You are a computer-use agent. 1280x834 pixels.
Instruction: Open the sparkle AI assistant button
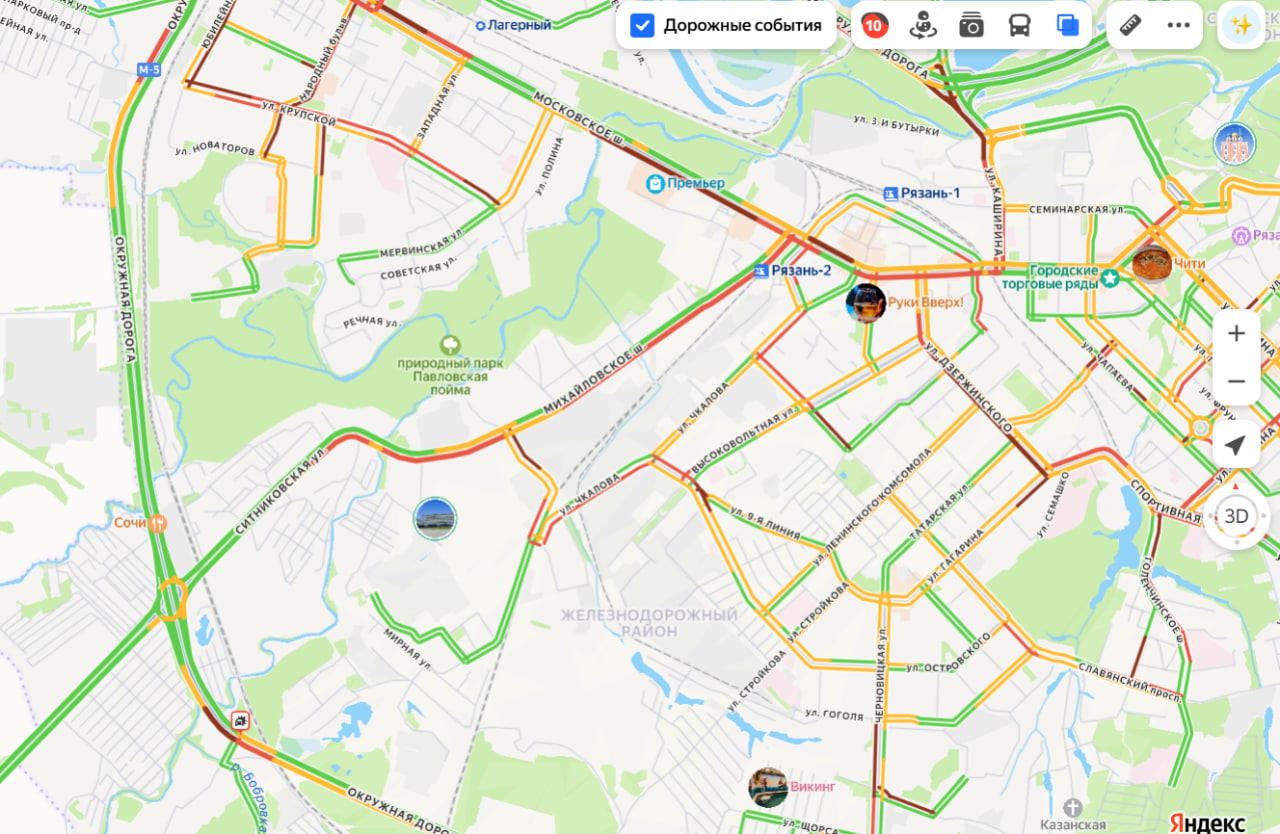[x=1241, y=26]
